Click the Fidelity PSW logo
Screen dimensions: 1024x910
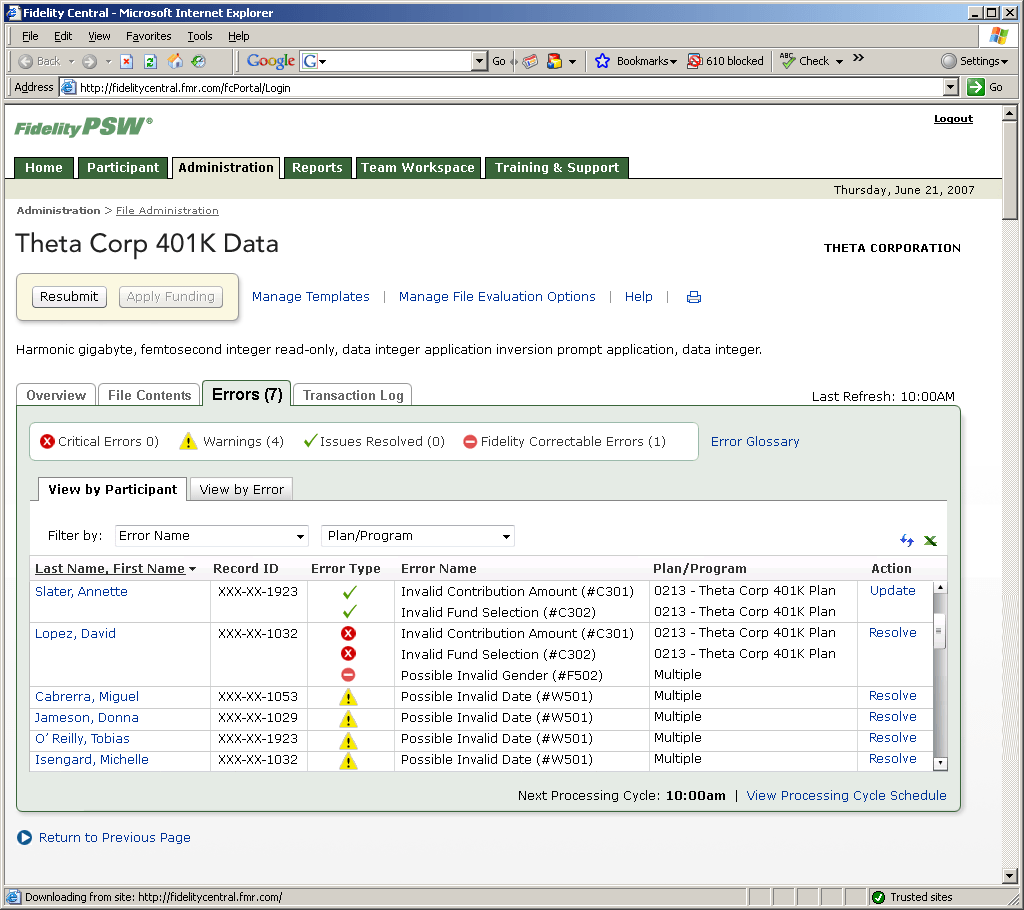[x=84, y=127]
